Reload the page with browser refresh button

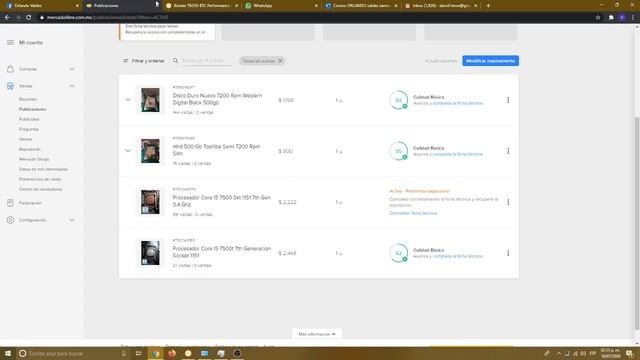click(29, 18)
